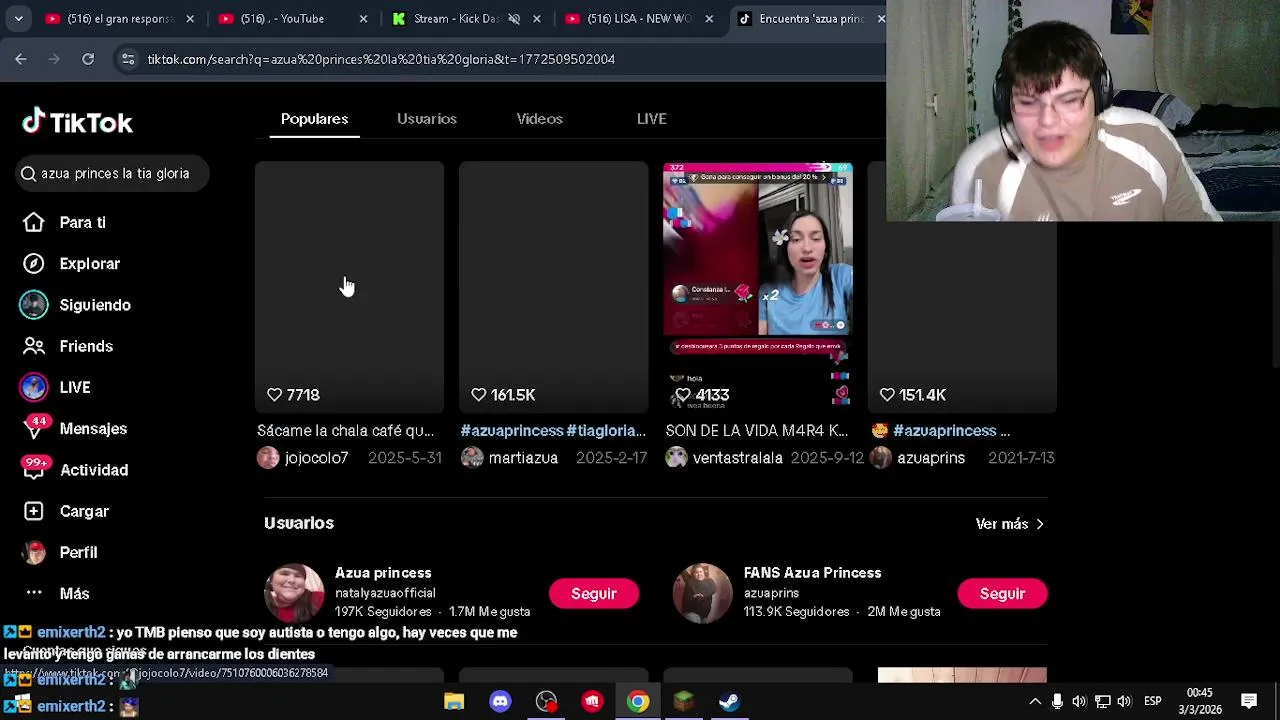Open Explorar compass icon in sidebar
The image size is (1280, 720).
(x=34, y=263)
